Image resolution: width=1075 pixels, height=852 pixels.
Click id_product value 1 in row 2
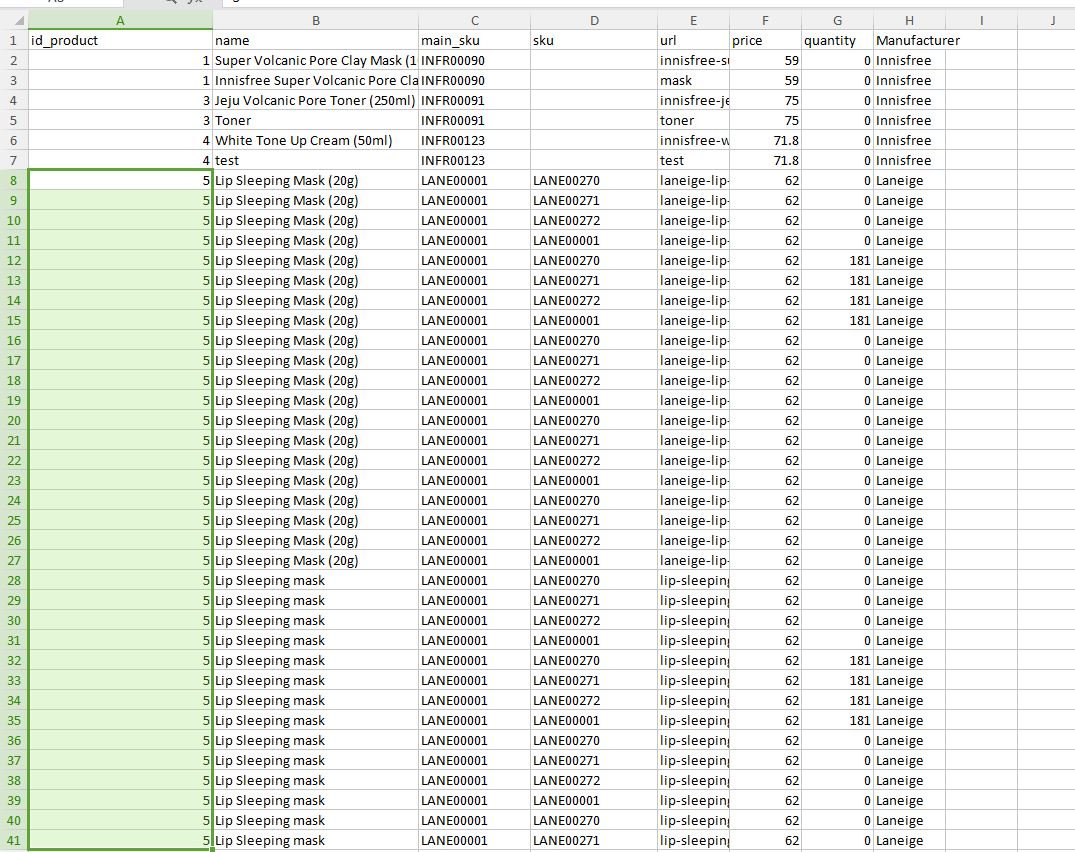coord(120,60)
